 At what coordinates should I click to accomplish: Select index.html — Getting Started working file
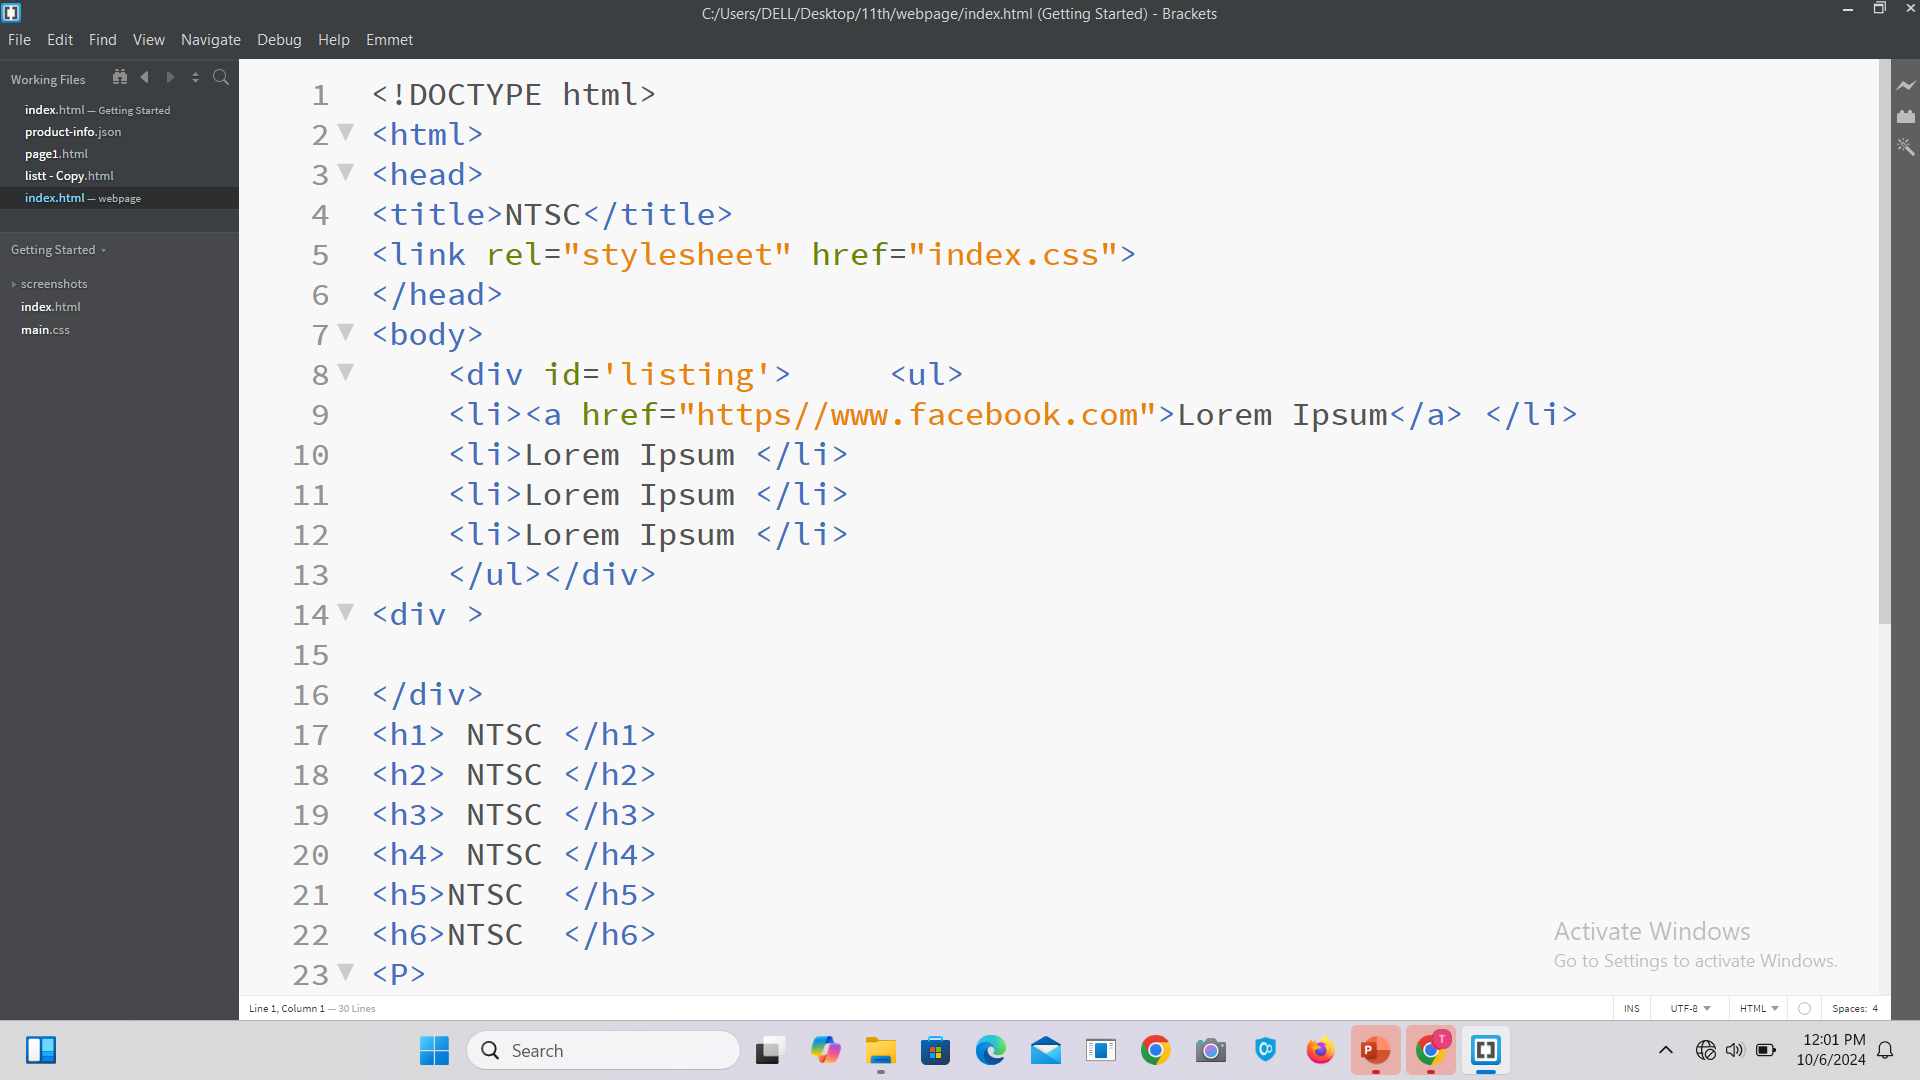coord(119,110)
